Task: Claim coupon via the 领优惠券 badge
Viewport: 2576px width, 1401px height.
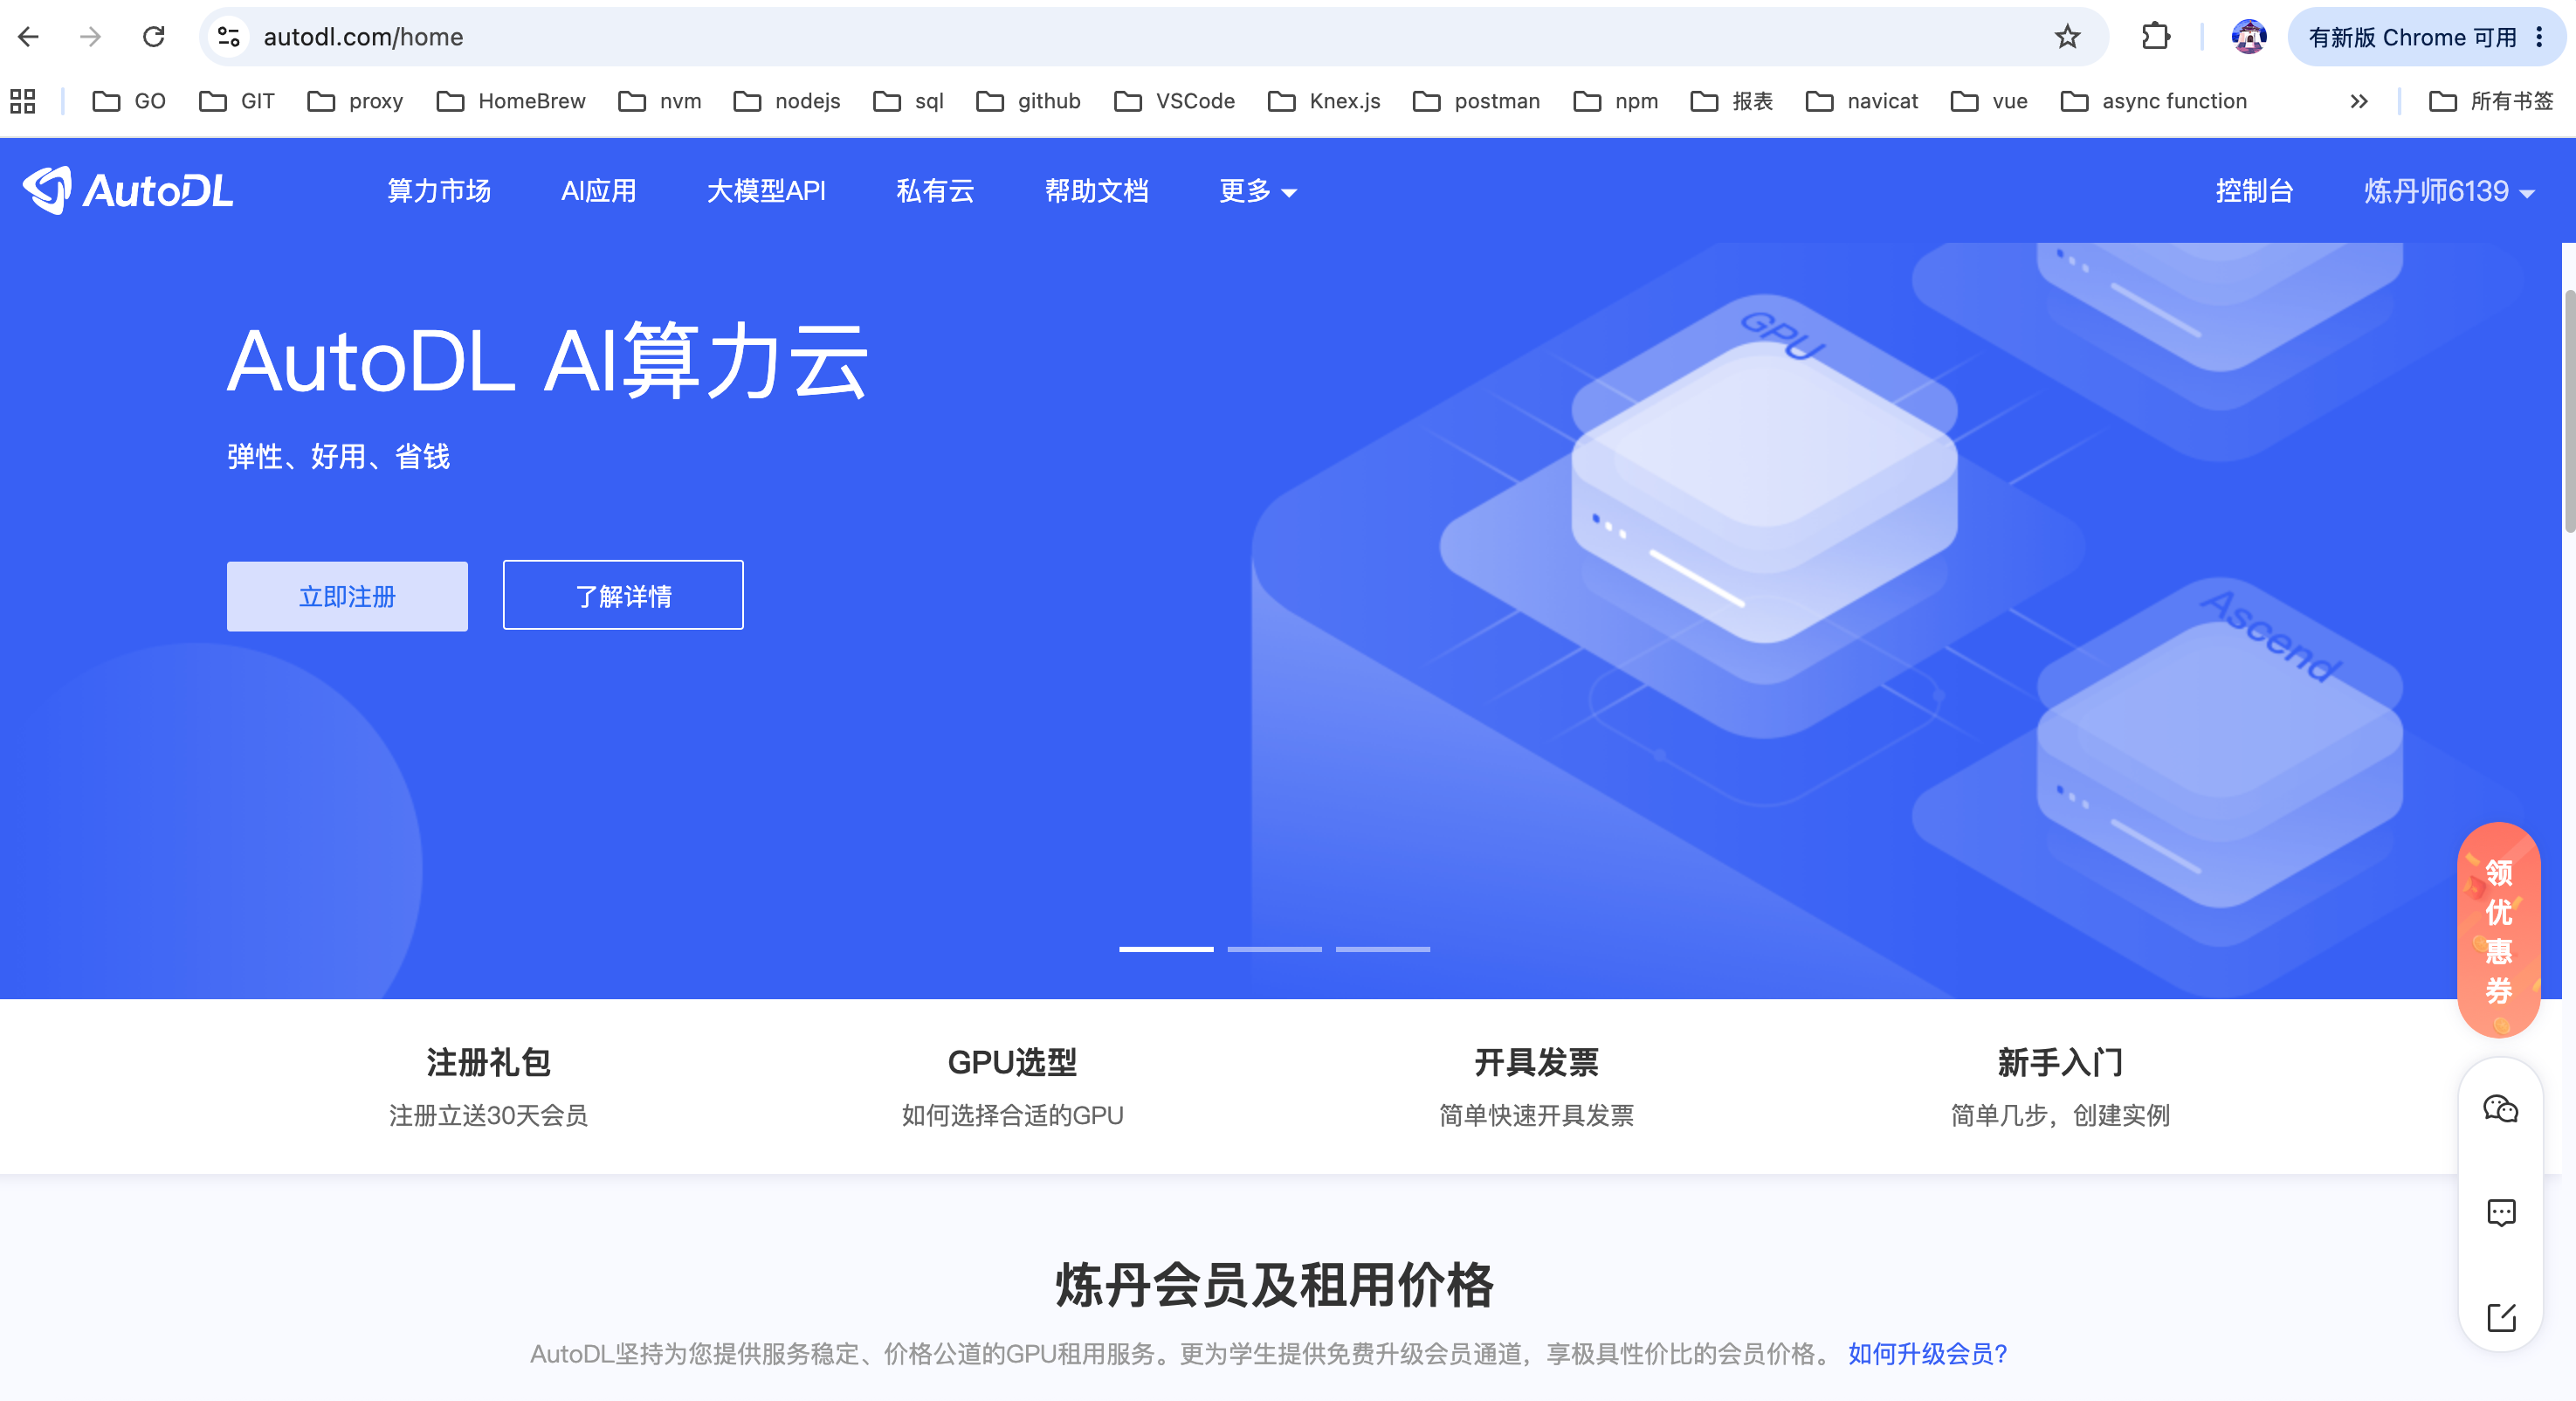Action: coord(2498,930)
